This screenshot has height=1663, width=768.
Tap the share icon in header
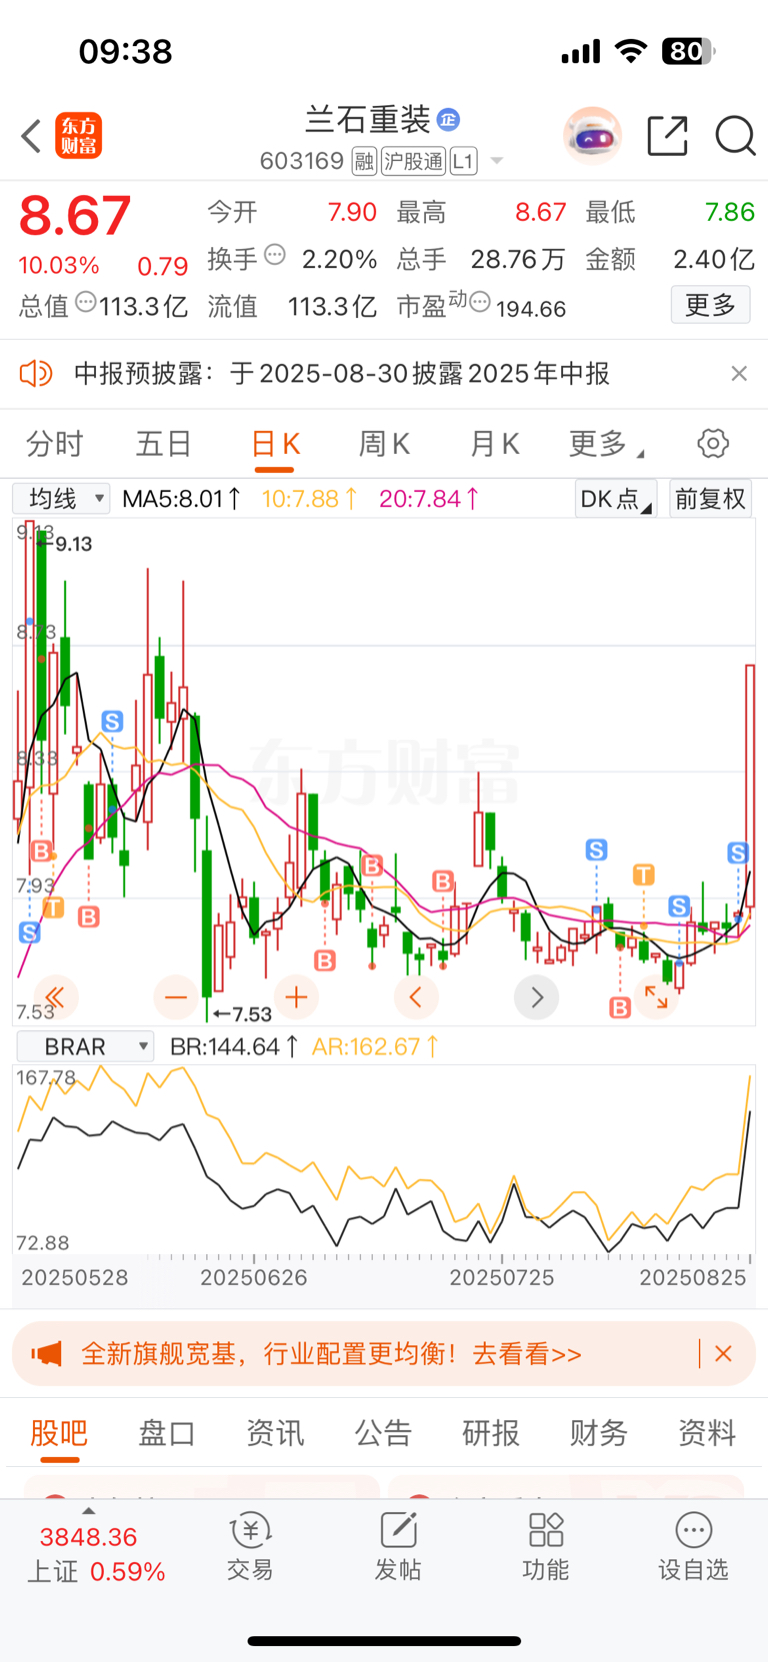click(x=667, y=136)
